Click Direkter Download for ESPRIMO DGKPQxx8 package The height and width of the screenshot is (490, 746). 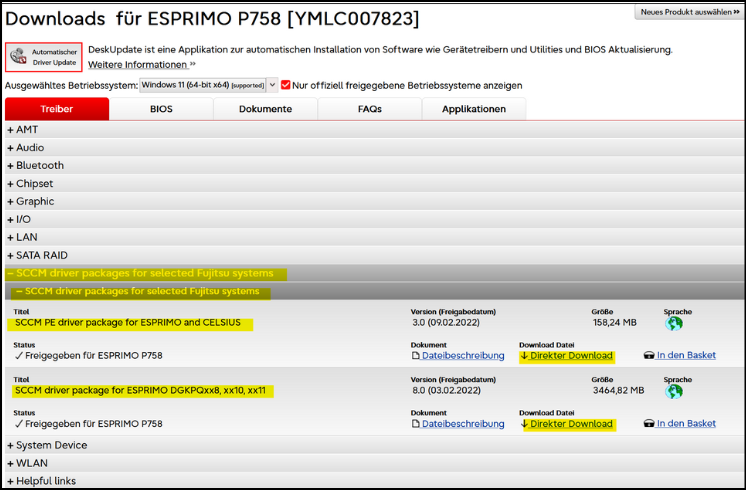[567, 424]
